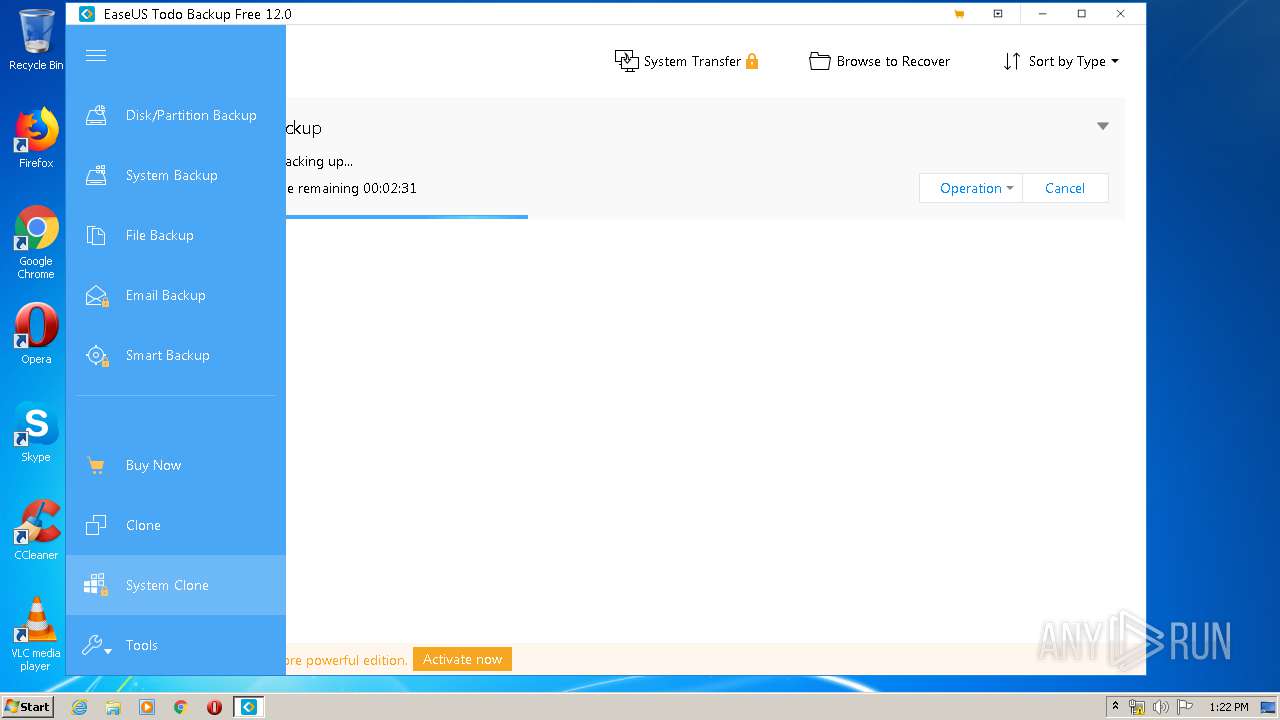Image resolution: width=1280 pixels, height=720 pixels.
Task: Click the volume speaker tray icon
Action: tap(1161, 707)
